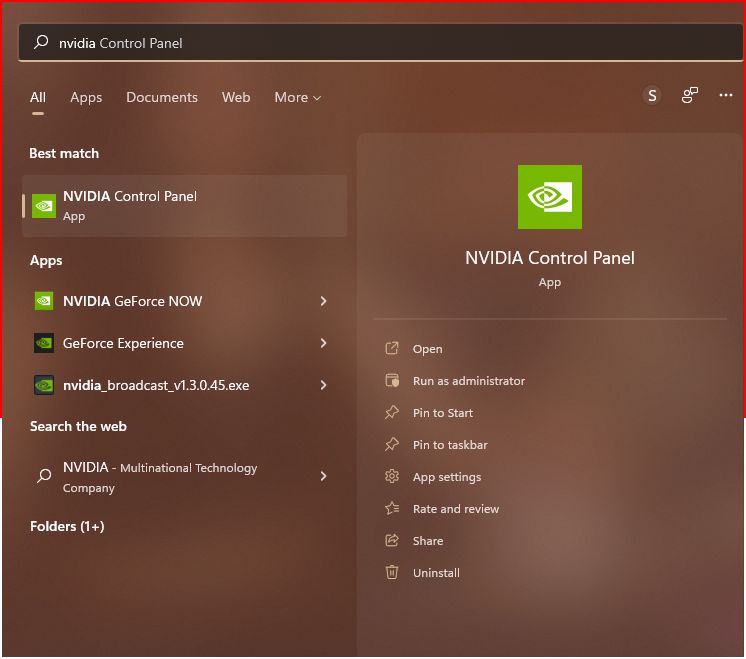Choose Run as administrator
Image resolution: width=746 pixels, height=659 pixels.
pyautogui.click(x=468, y=381)
